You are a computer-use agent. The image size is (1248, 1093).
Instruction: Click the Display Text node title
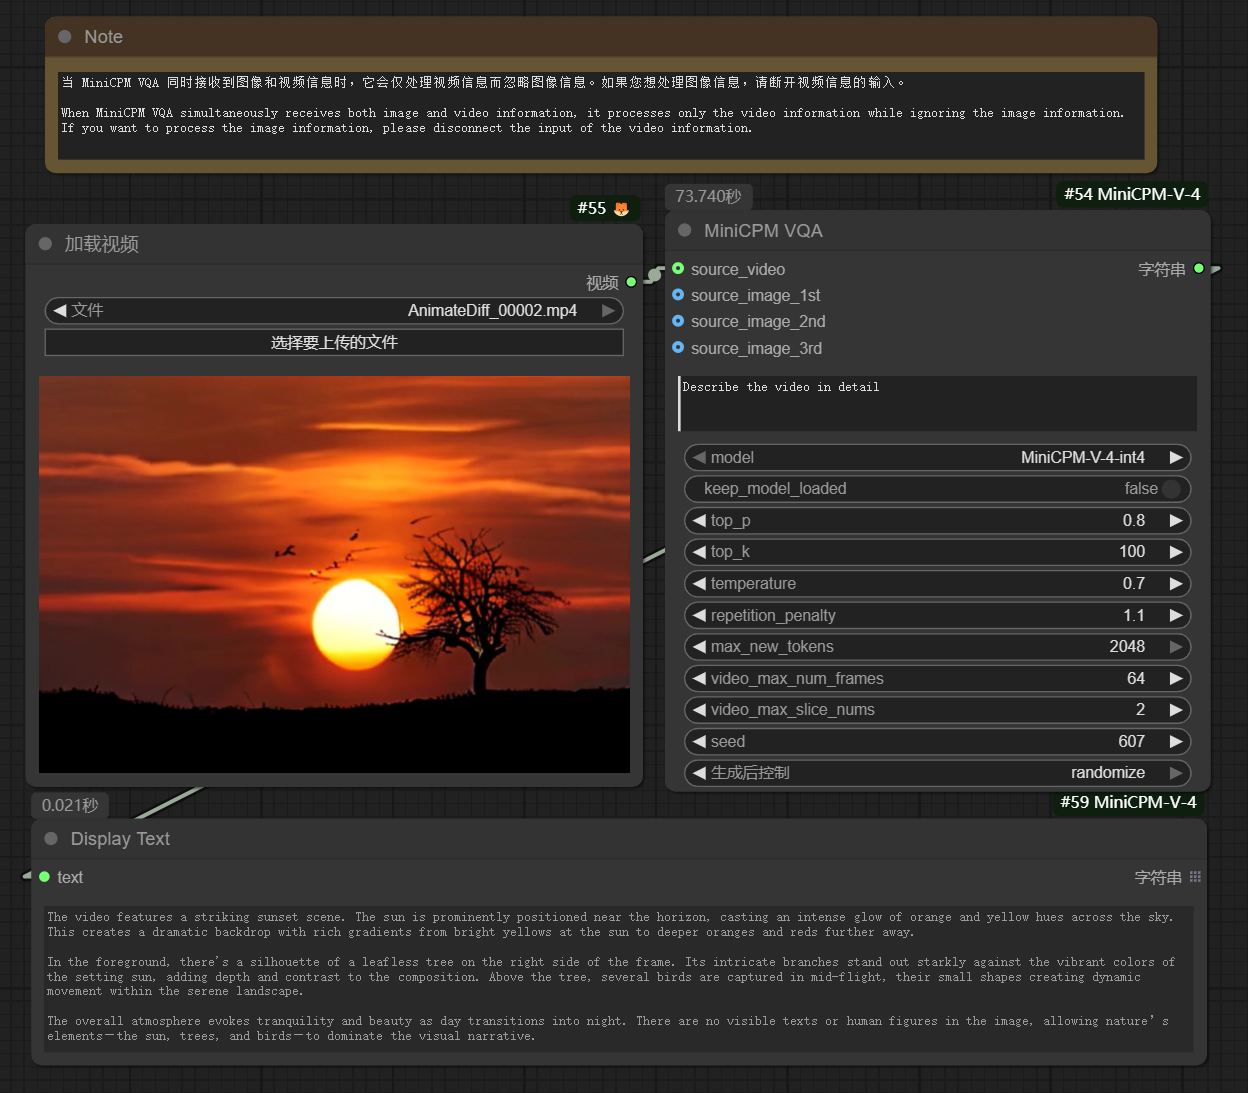pyautogui.click(x=120, y=839)
